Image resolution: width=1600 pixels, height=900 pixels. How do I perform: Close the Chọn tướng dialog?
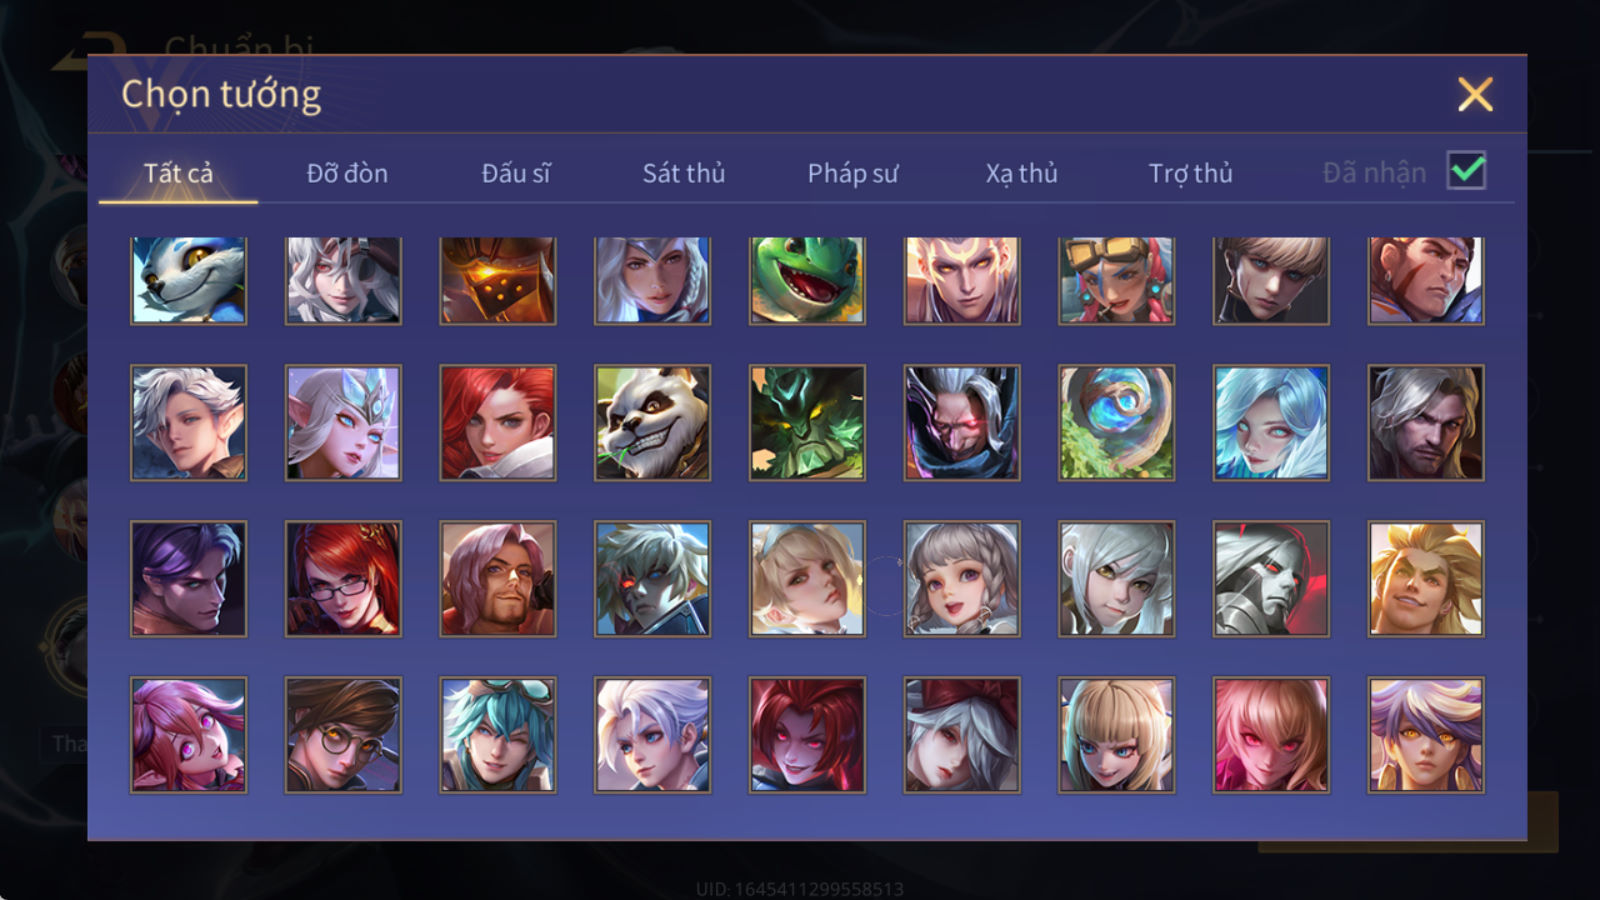click(1475, 95)
